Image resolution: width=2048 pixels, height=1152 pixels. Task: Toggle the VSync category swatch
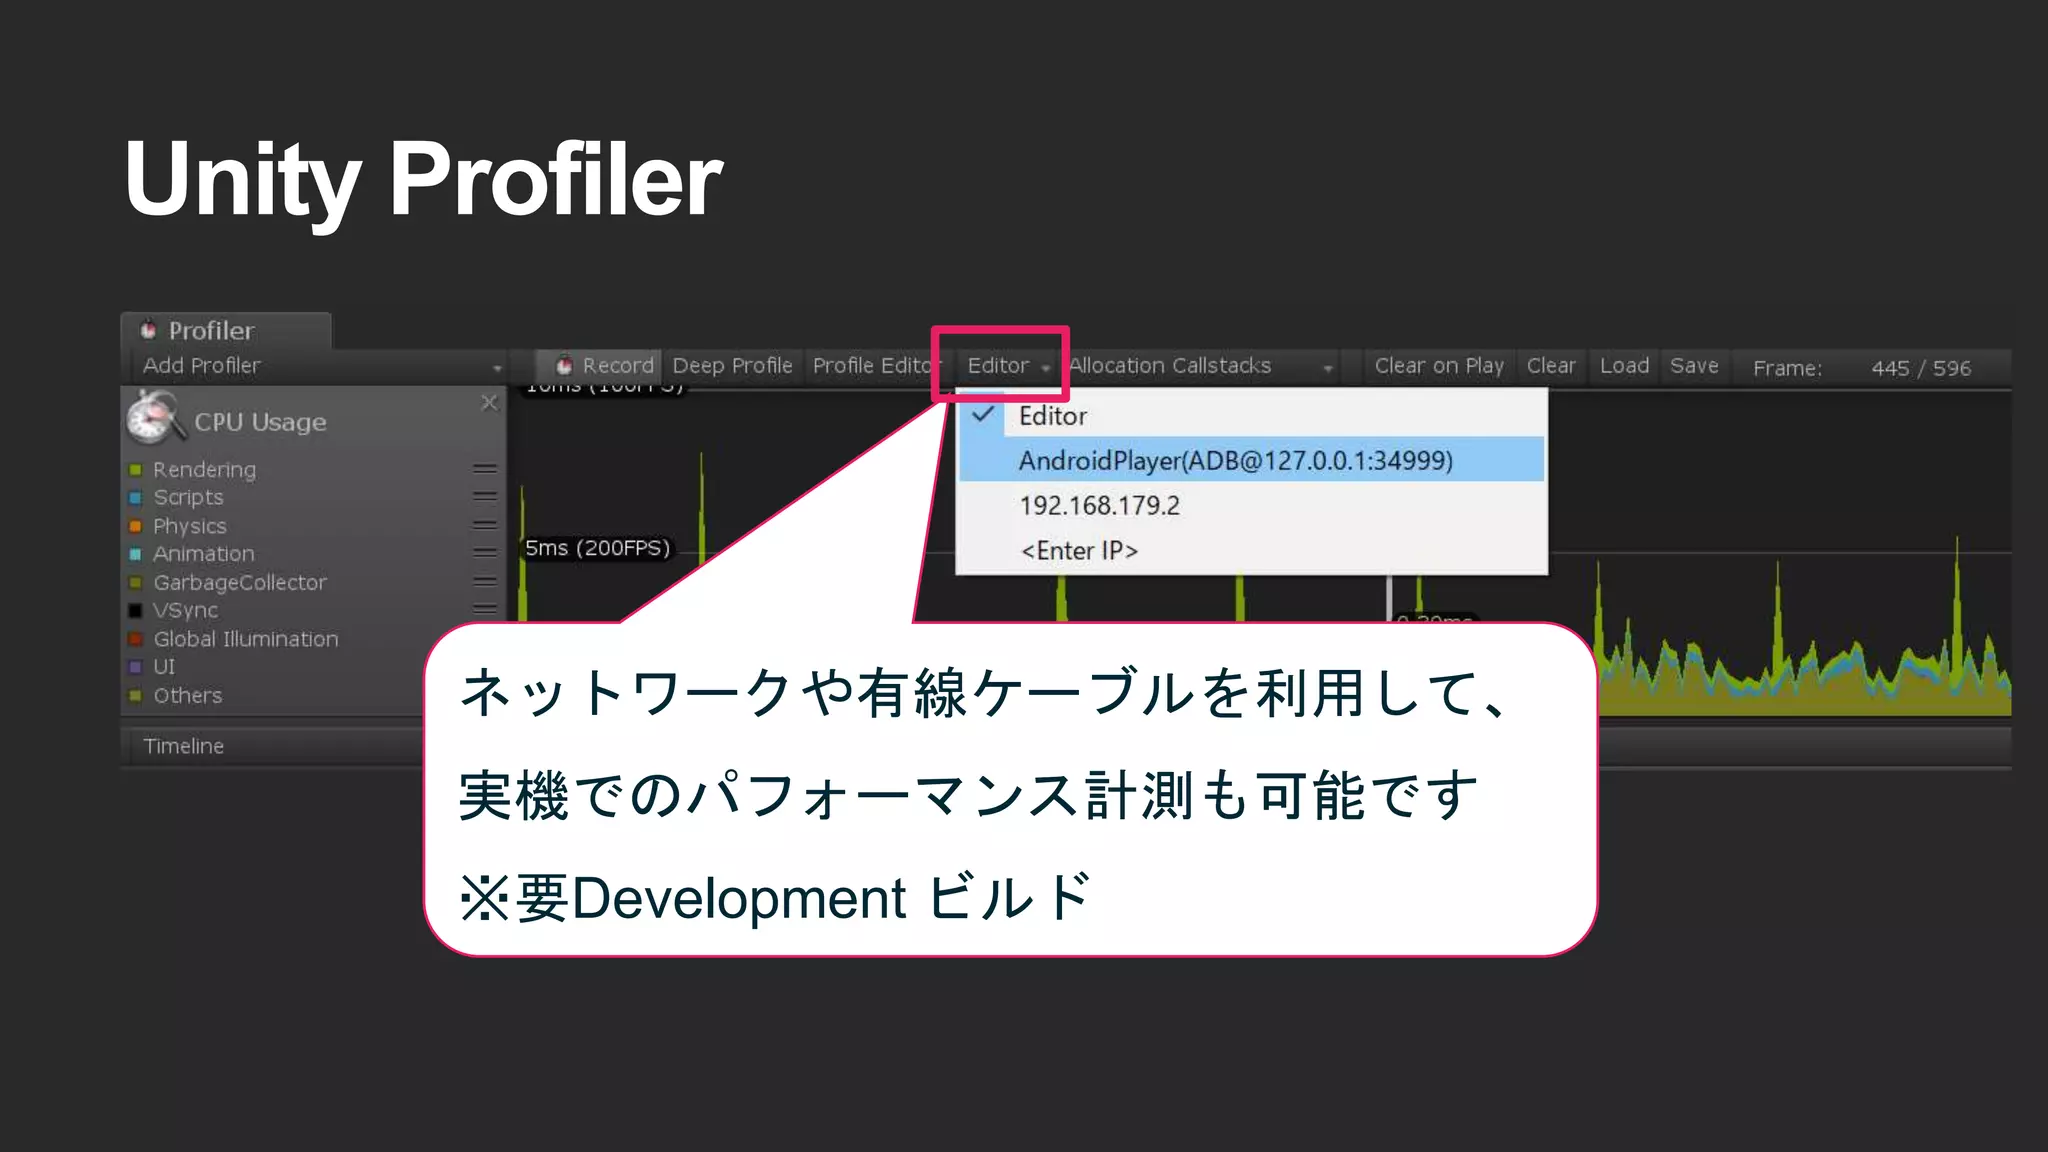136,610
